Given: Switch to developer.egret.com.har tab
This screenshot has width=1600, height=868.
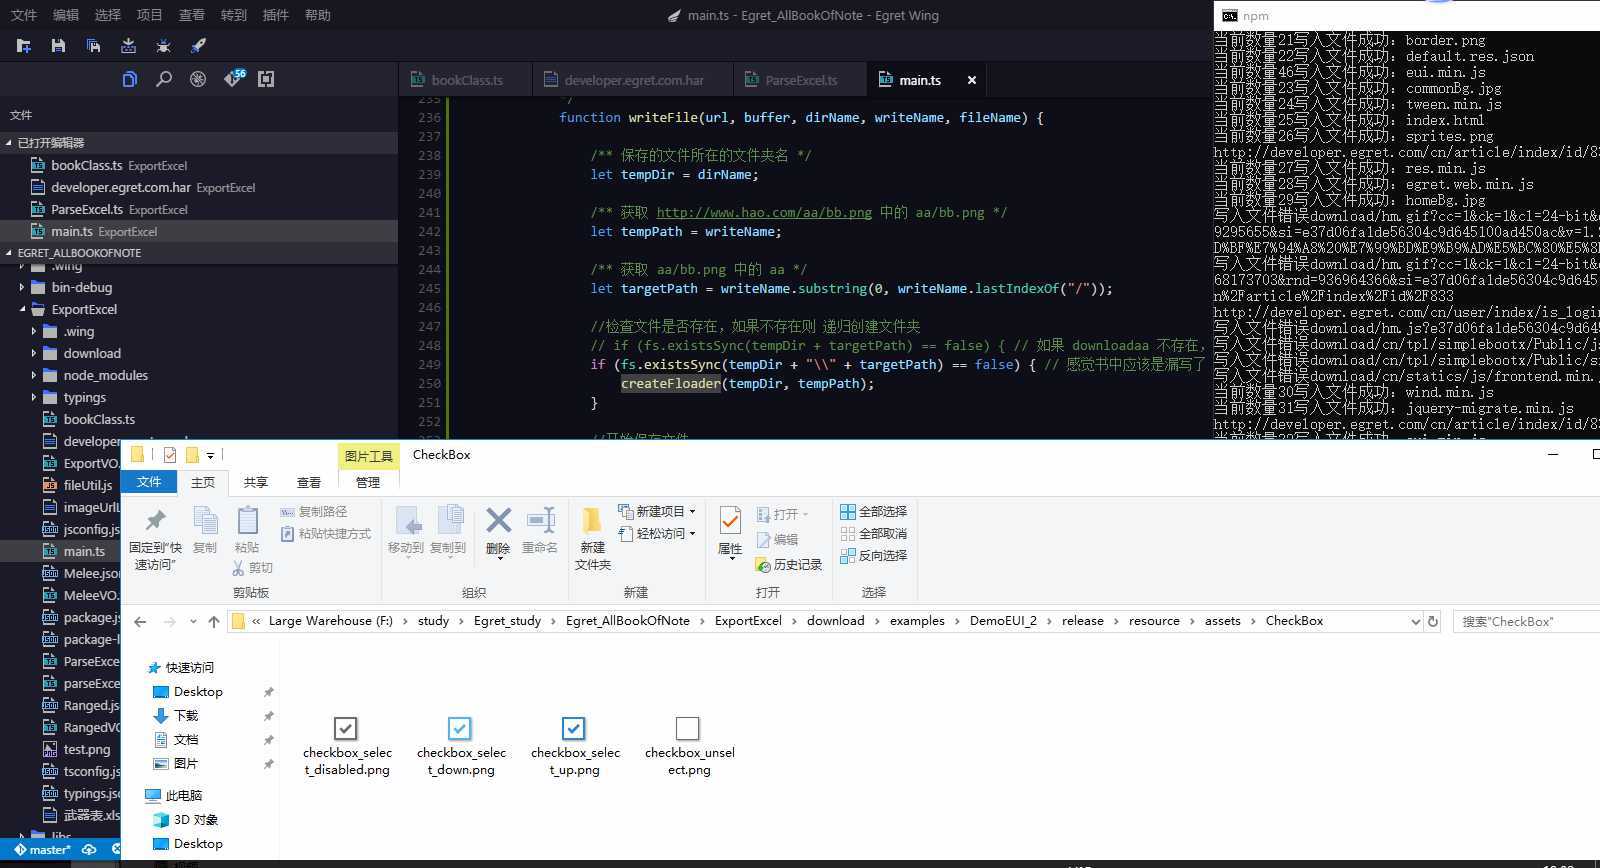Looking at the screenshot, I should point(633,80).
